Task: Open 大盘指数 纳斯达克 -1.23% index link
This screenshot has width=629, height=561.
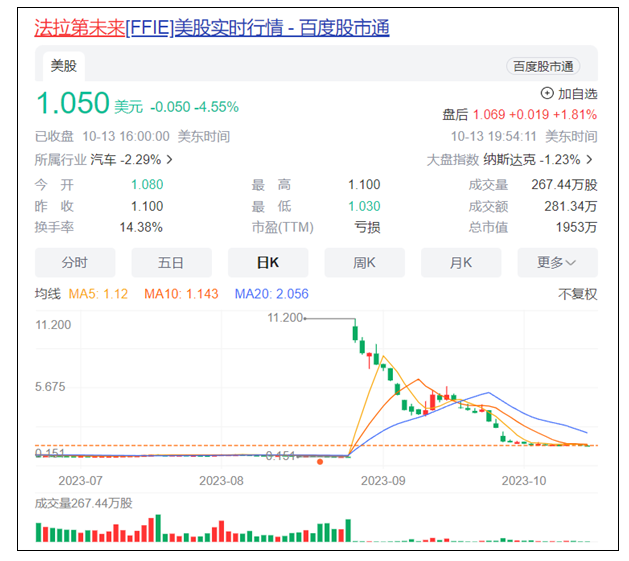Action: (x=509, y=160)
